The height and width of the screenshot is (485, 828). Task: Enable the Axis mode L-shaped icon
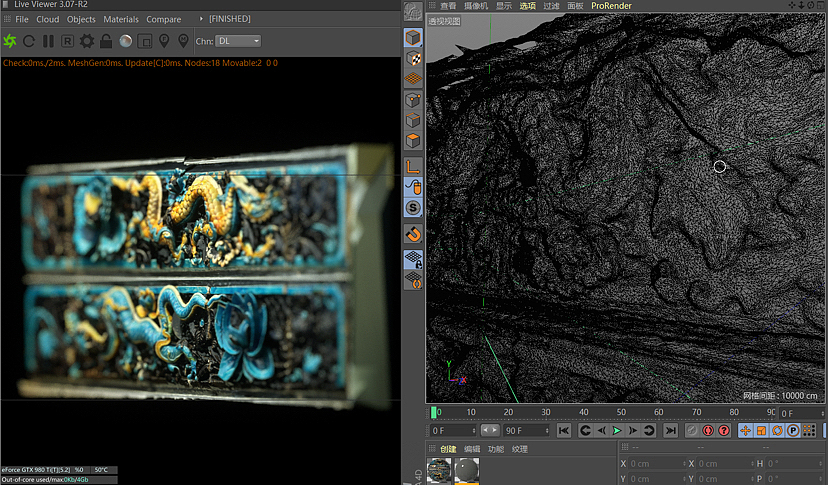click(413, 165)
